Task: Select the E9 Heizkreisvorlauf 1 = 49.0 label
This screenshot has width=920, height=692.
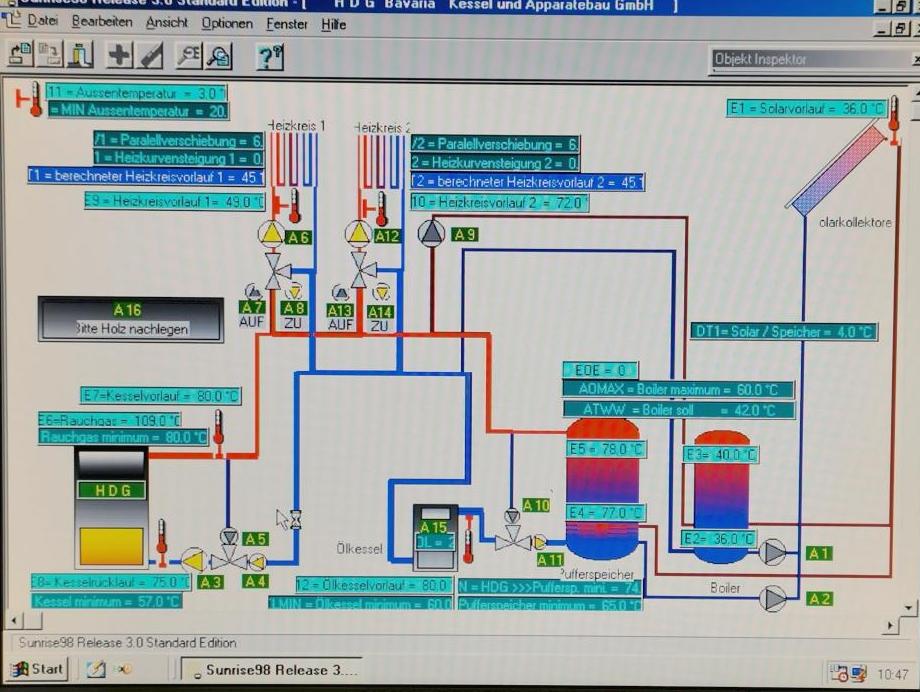Action: [175, 201]
